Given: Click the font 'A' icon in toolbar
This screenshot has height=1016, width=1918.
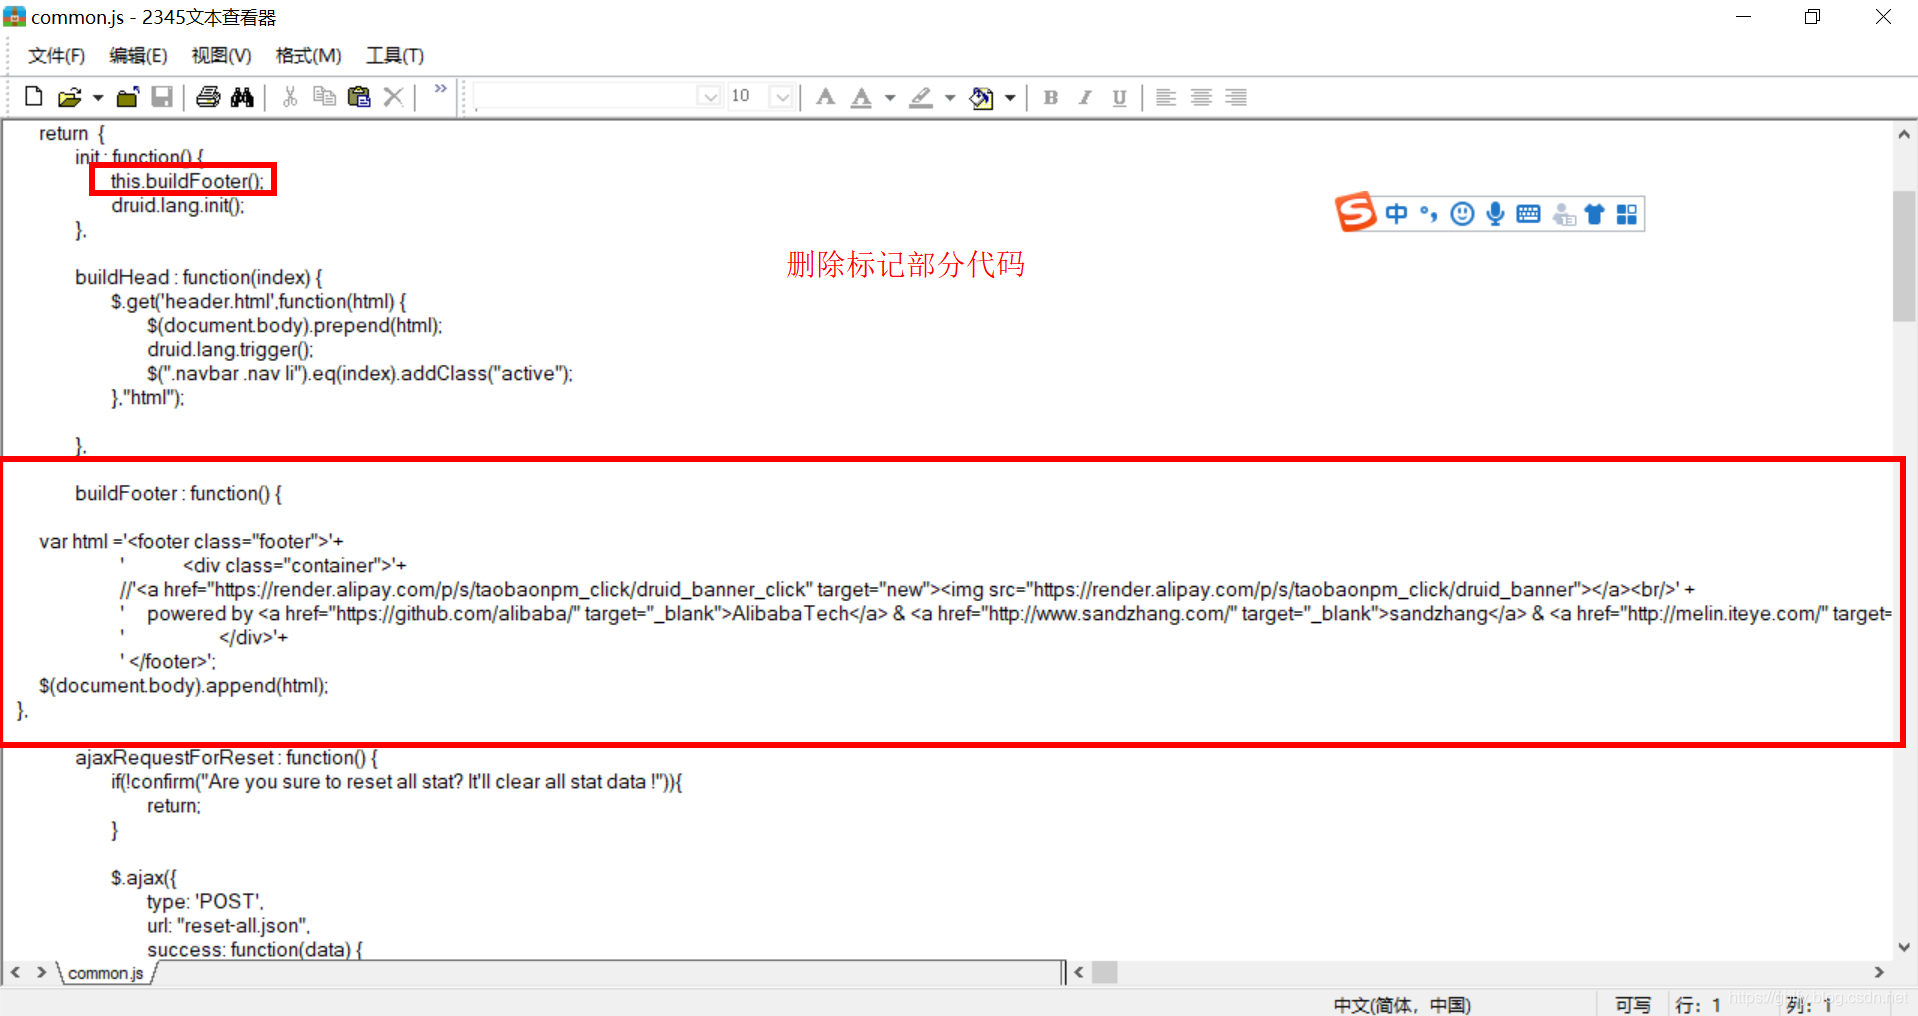Looking at the screenshot, I should tap(825, 97).
